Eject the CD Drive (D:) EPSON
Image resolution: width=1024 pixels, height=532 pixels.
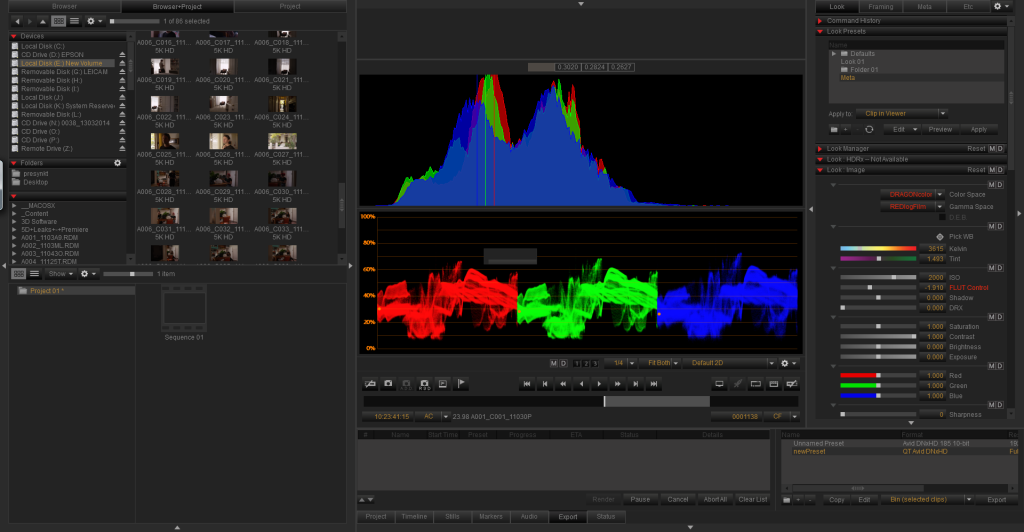click(x=122, y=55)
